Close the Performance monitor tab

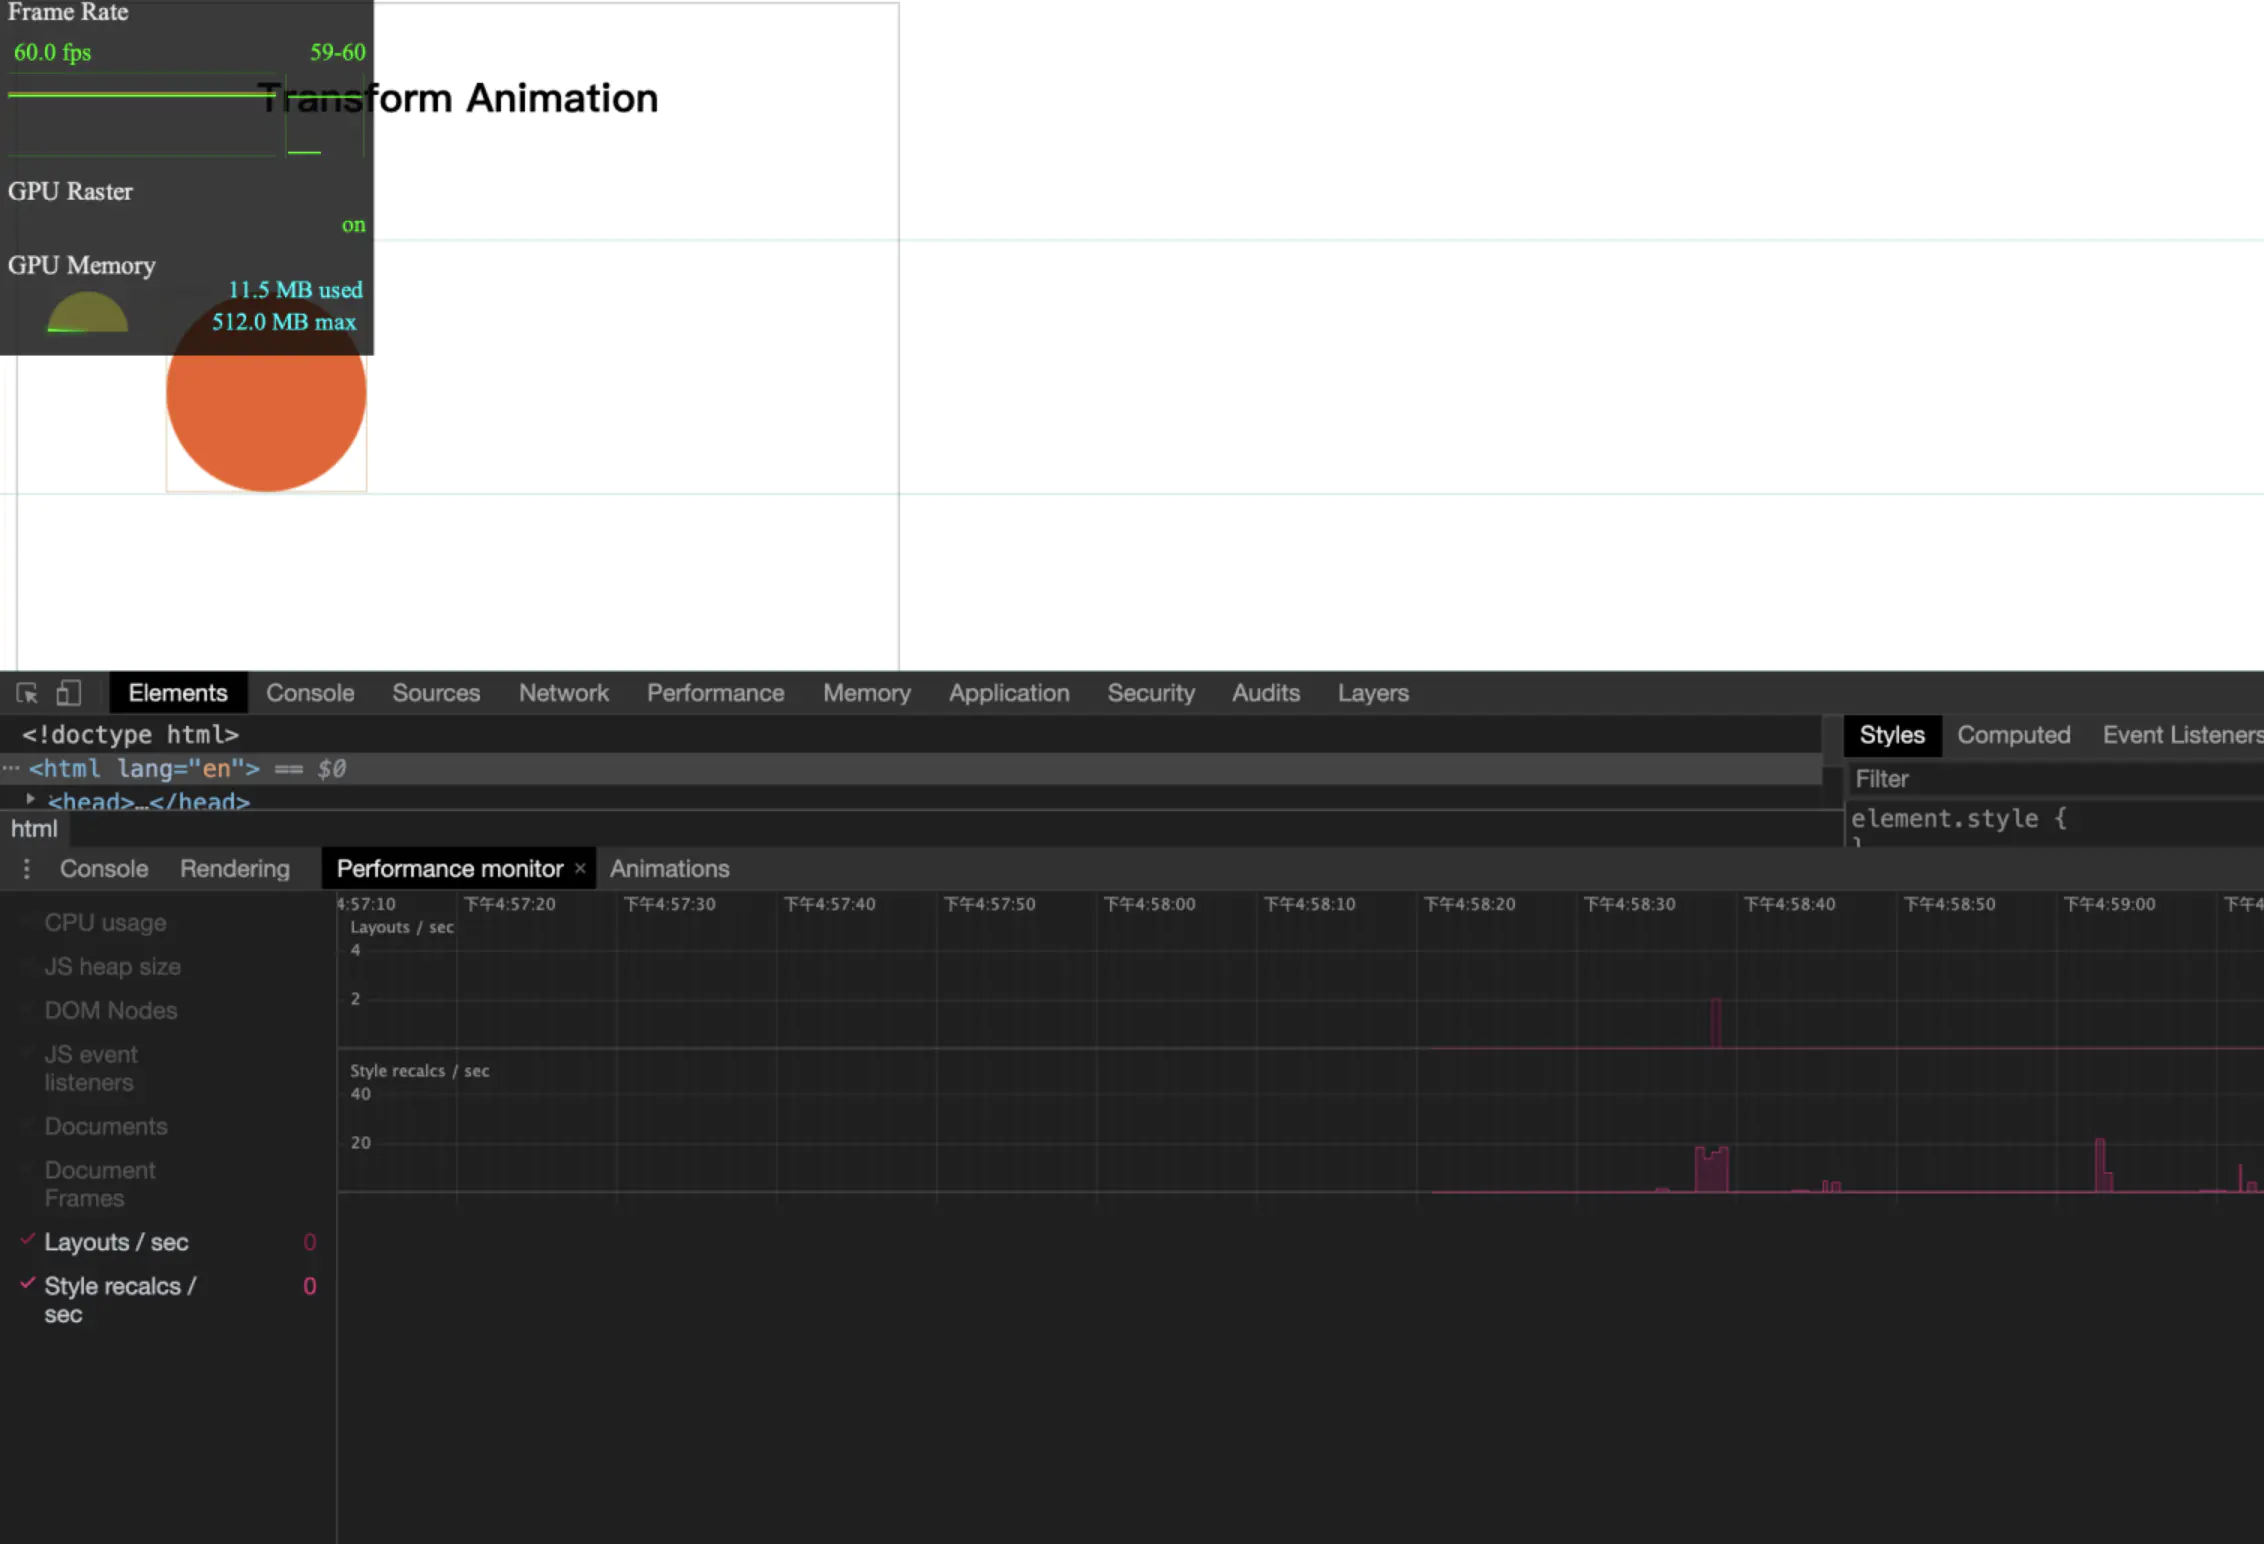580,869
